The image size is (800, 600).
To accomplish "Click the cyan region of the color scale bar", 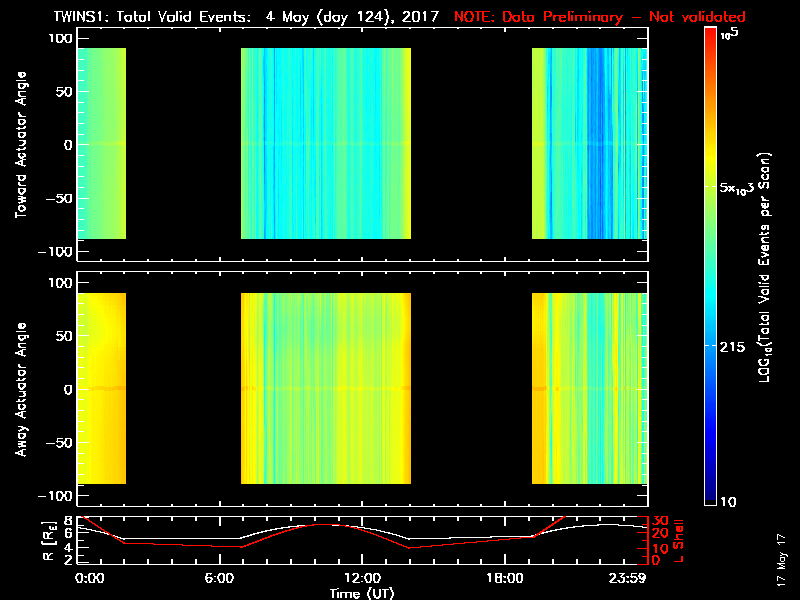I will click(711, 296).
